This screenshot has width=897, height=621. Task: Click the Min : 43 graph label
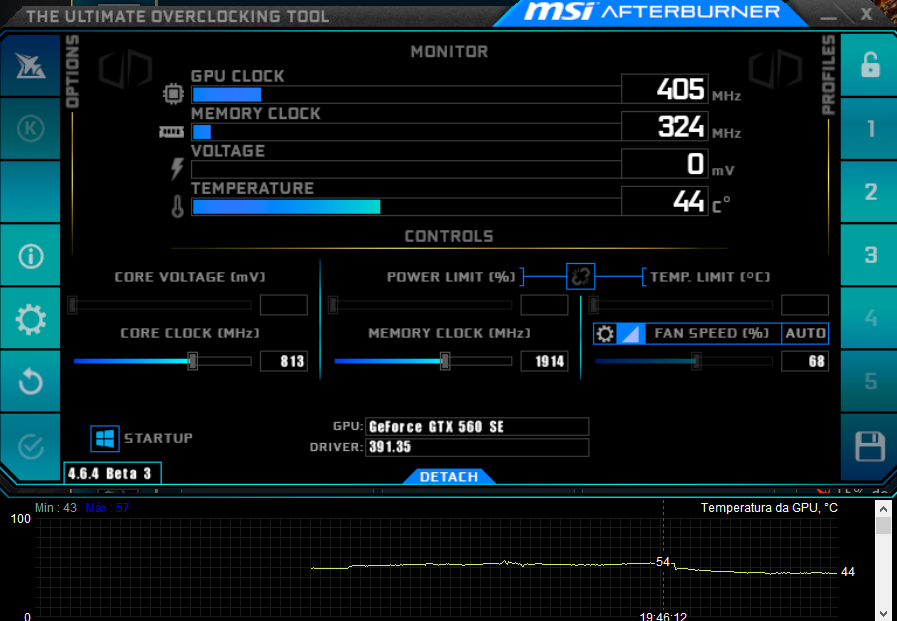pyautogui.click(x=55, y=508)
